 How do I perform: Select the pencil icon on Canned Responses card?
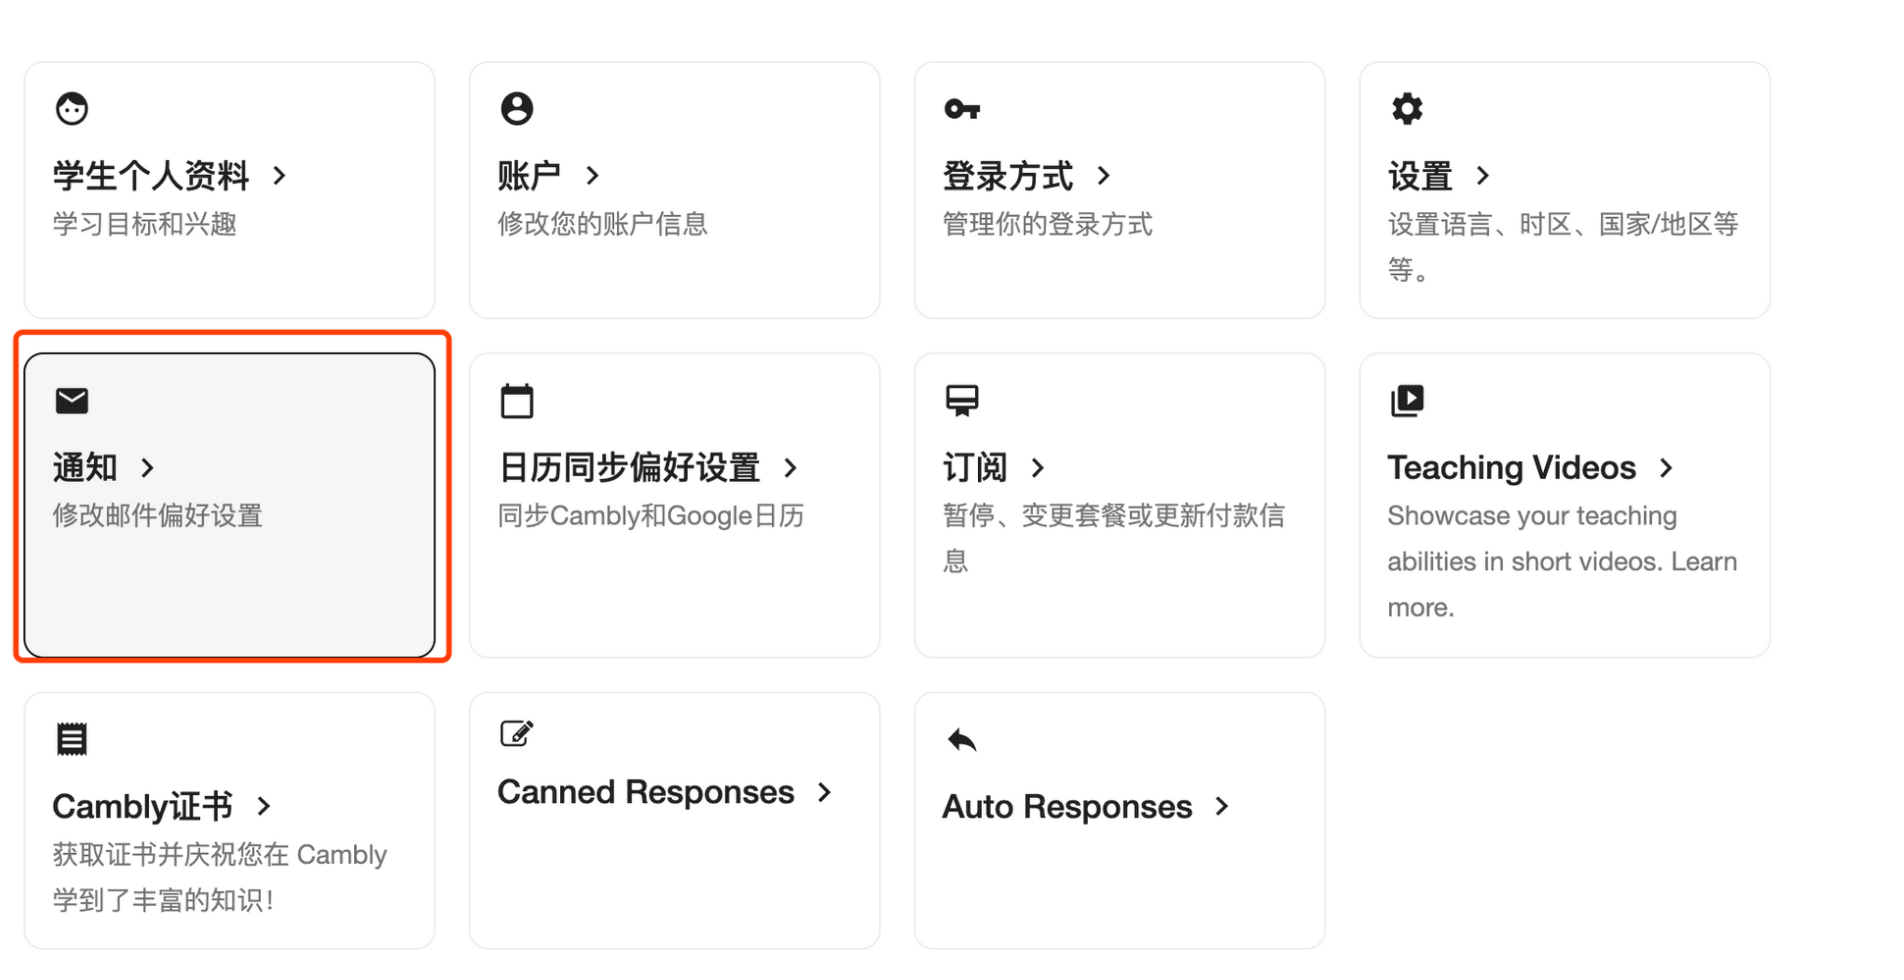(515, 733)
